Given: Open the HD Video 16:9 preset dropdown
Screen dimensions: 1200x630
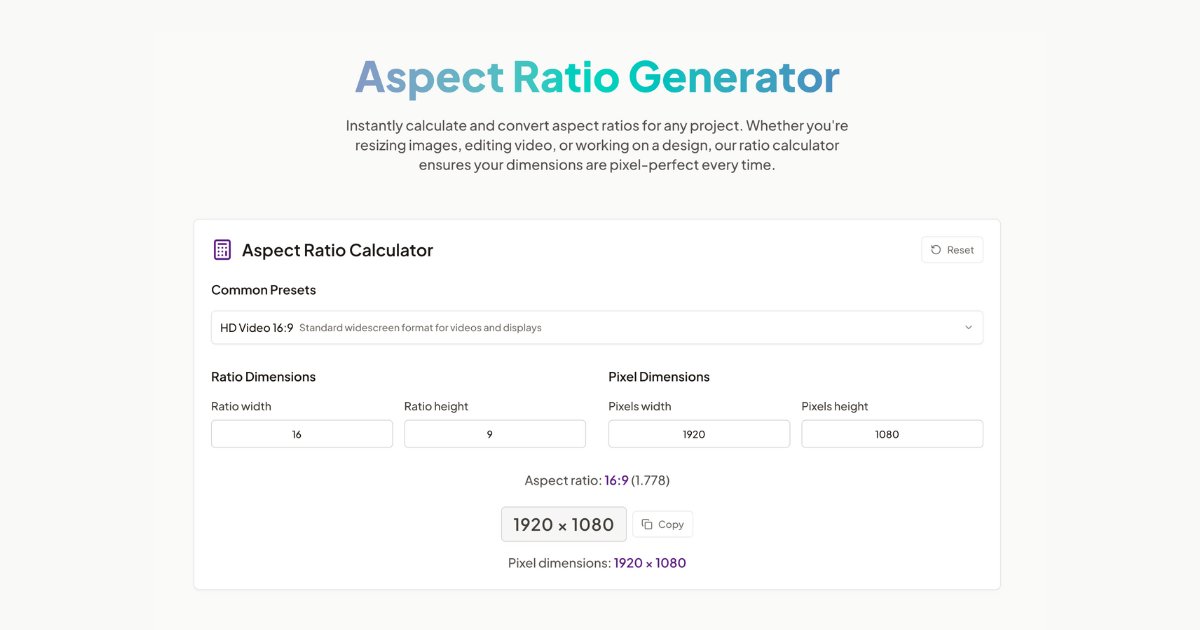Looking at the screenshot, I should point(596,328).
